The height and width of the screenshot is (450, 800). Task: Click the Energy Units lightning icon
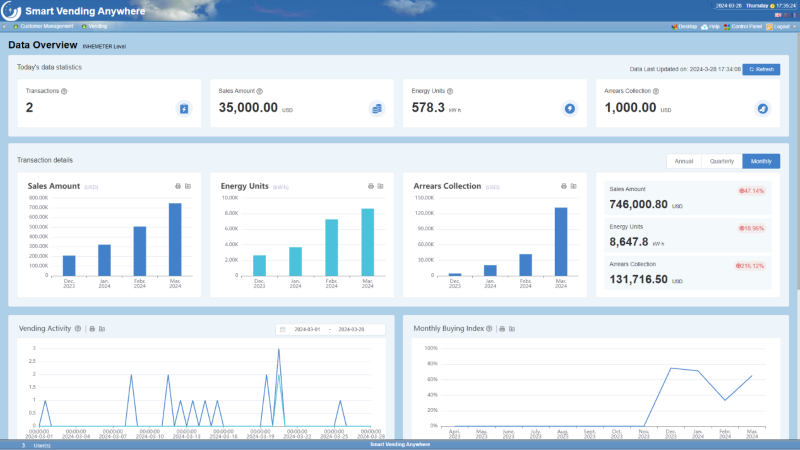pos(570,109)
